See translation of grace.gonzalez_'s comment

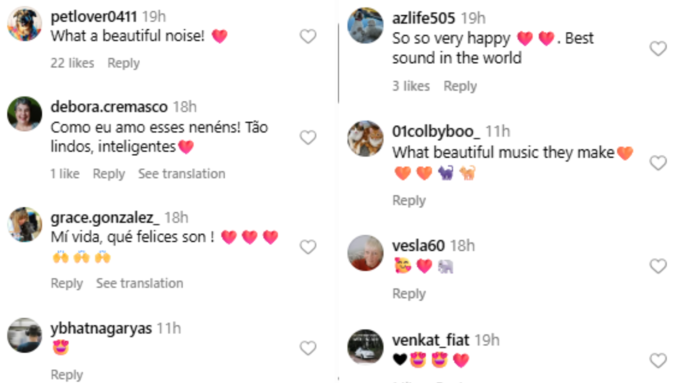[140, 283]
